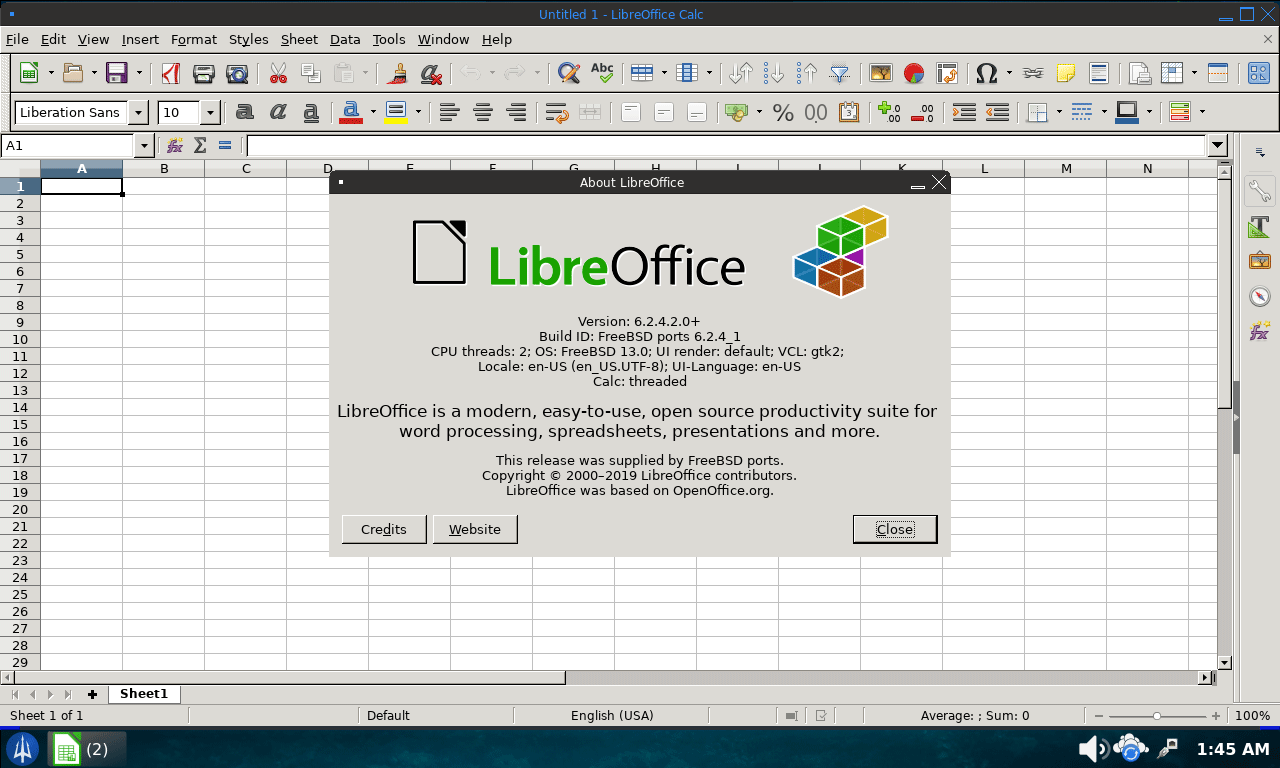Open the Format menu
The width and height of the screenshot is (1280, 768).
(x=193, y=39)
